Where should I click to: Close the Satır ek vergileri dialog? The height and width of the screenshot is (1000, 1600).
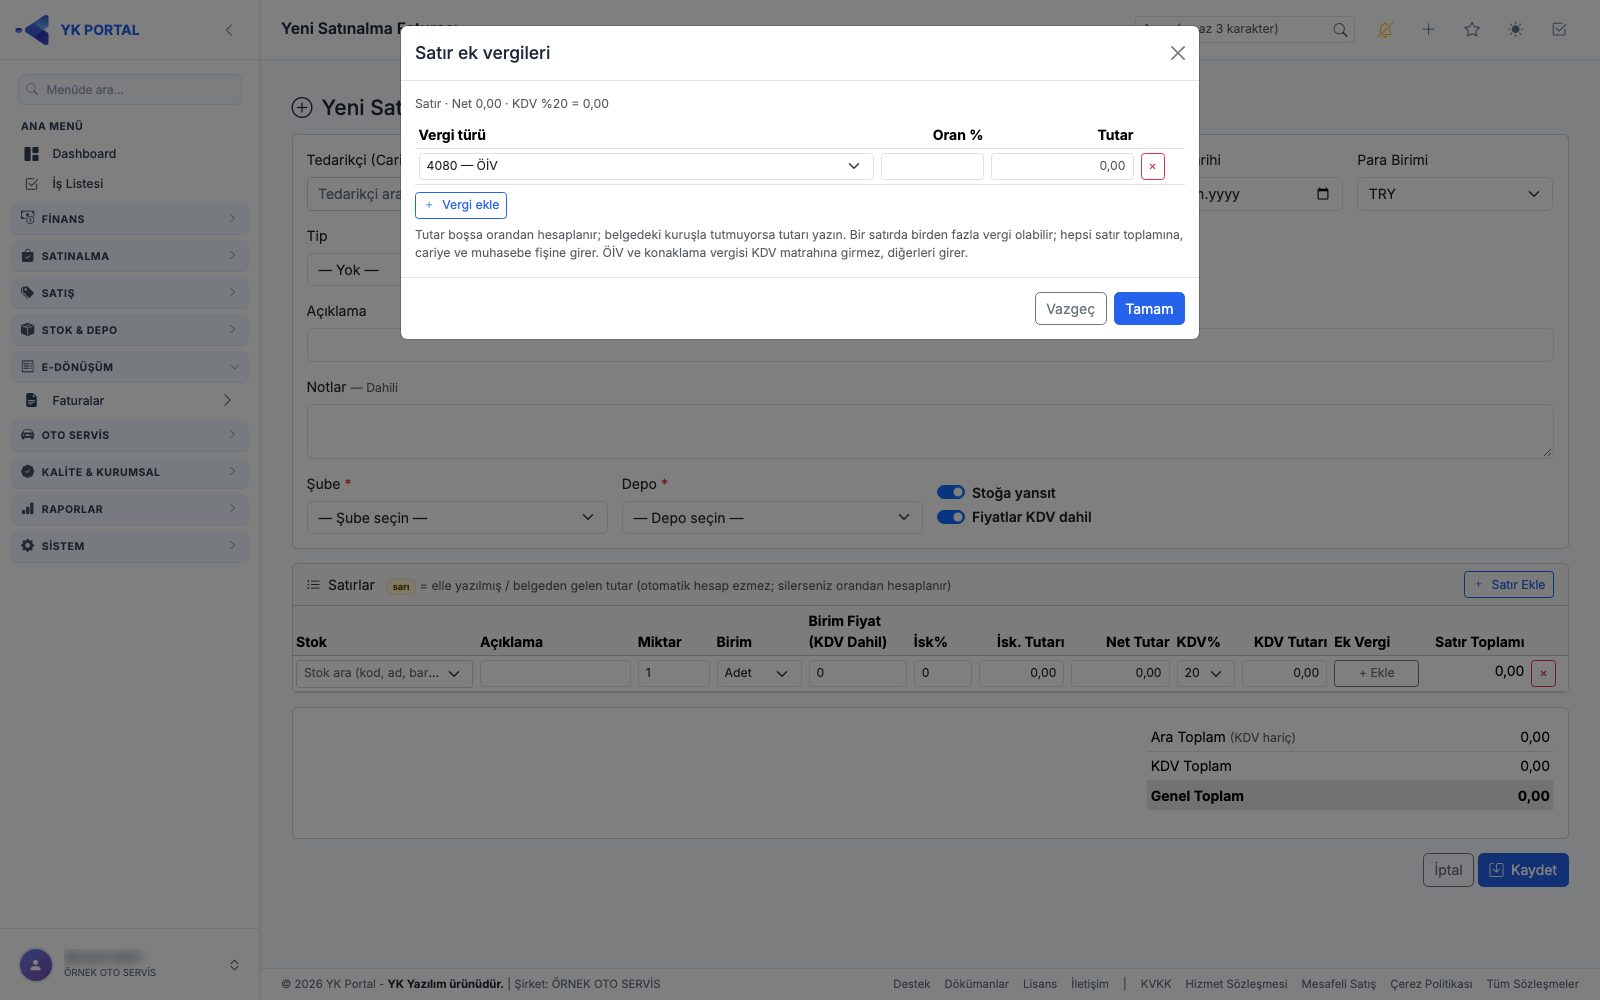coord(1177,53)
